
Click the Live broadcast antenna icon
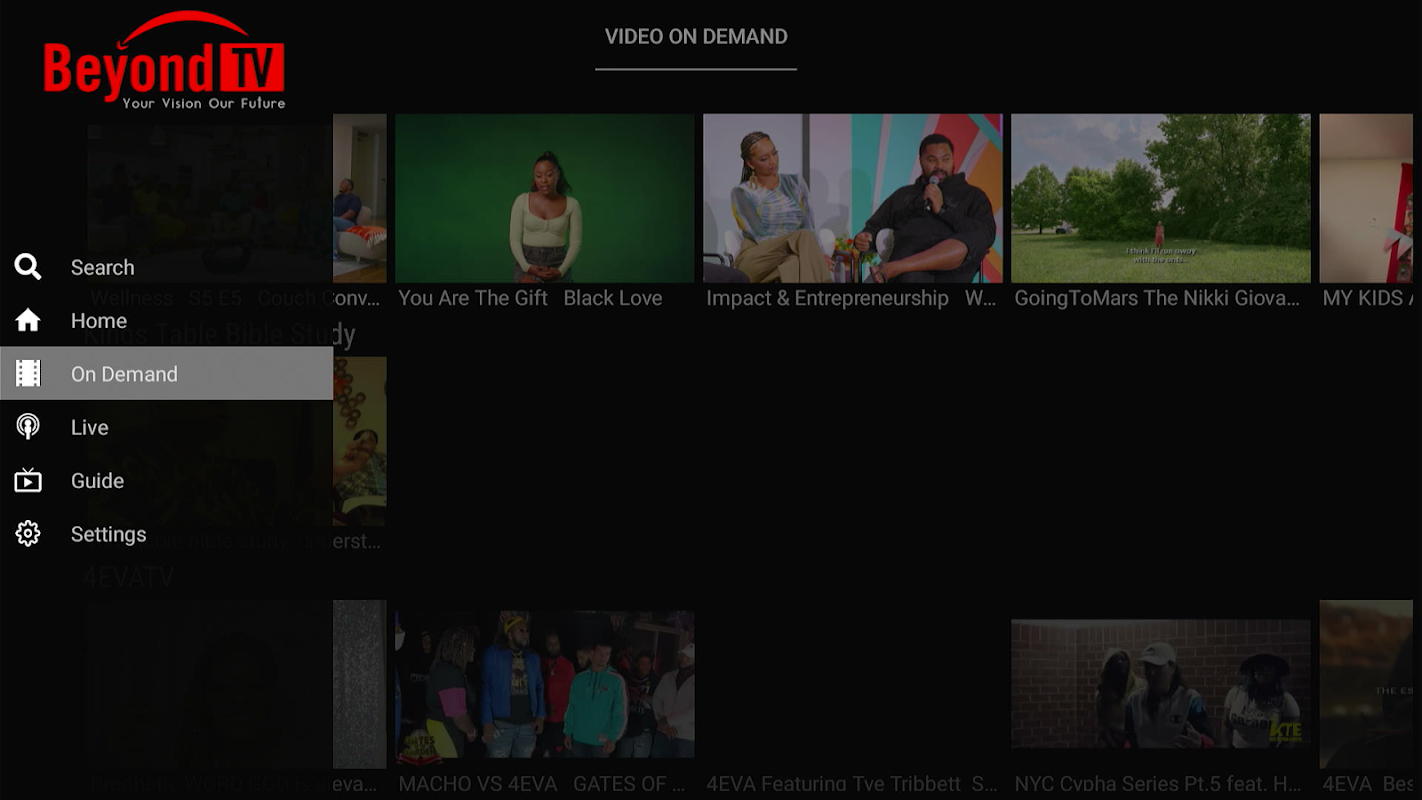28,427
